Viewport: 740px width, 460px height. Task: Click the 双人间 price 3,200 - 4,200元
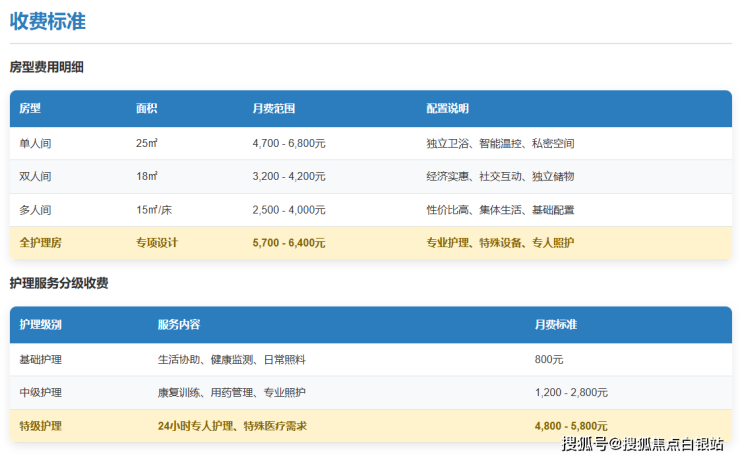pyautogui.click(x=289, y=176)
